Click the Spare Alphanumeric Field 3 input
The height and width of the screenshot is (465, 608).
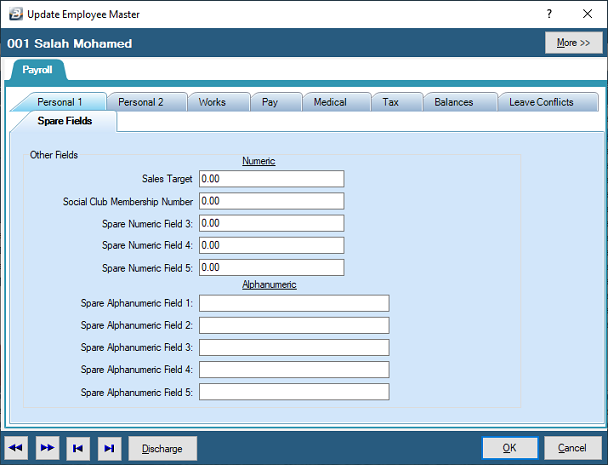click(294, 347)
